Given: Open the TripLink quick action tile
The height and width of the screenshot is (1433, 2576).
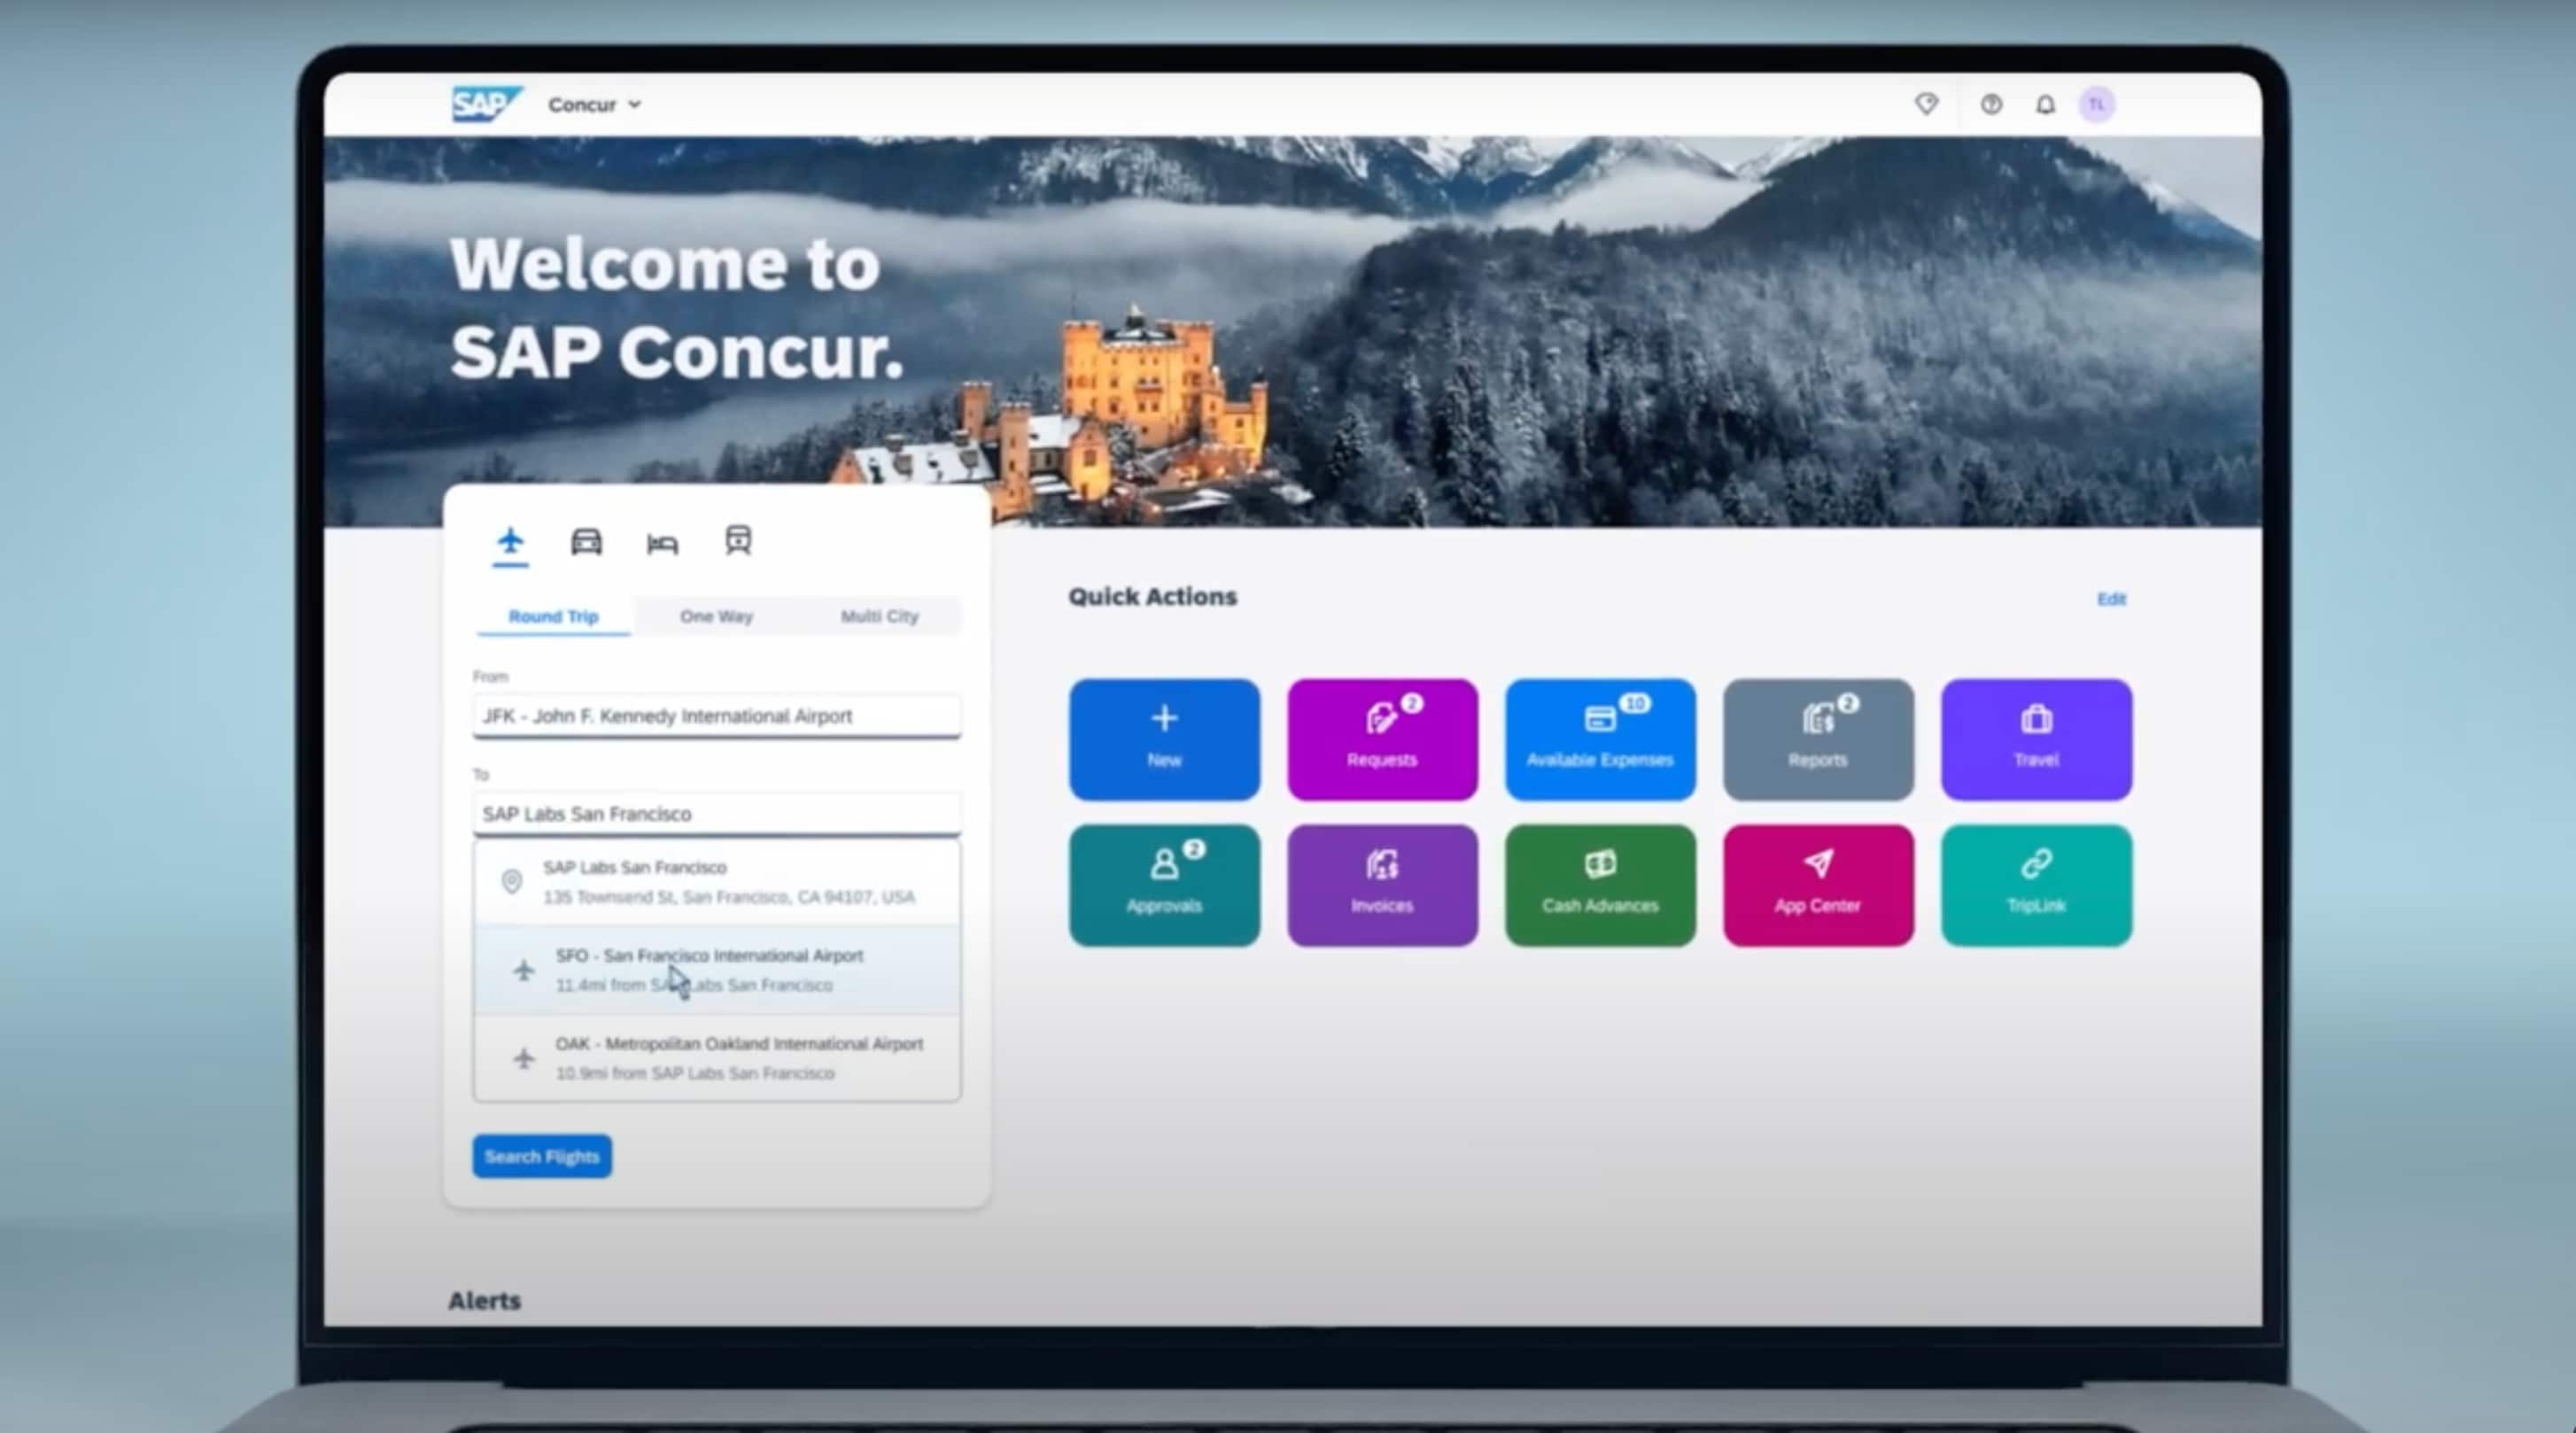Looking at the screenshot, I should click(2036, 885).
